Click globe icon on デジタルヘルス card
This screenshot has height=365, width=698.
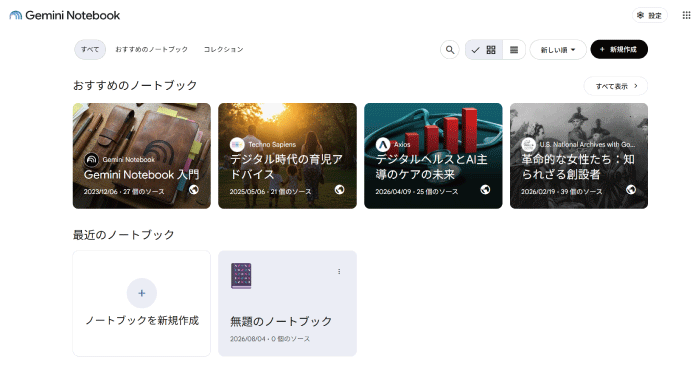(x=485, y=190)
